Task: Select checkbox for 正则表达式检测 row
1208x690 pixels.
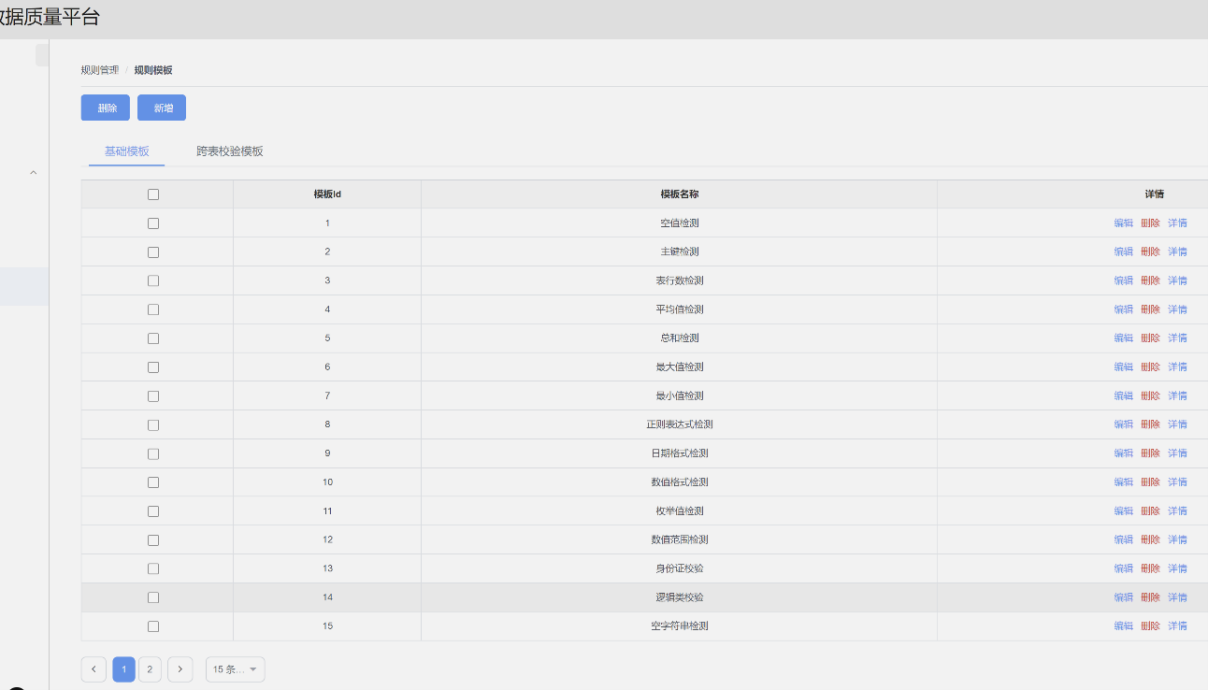Action: pyautogui.click(x=153, y=425)
